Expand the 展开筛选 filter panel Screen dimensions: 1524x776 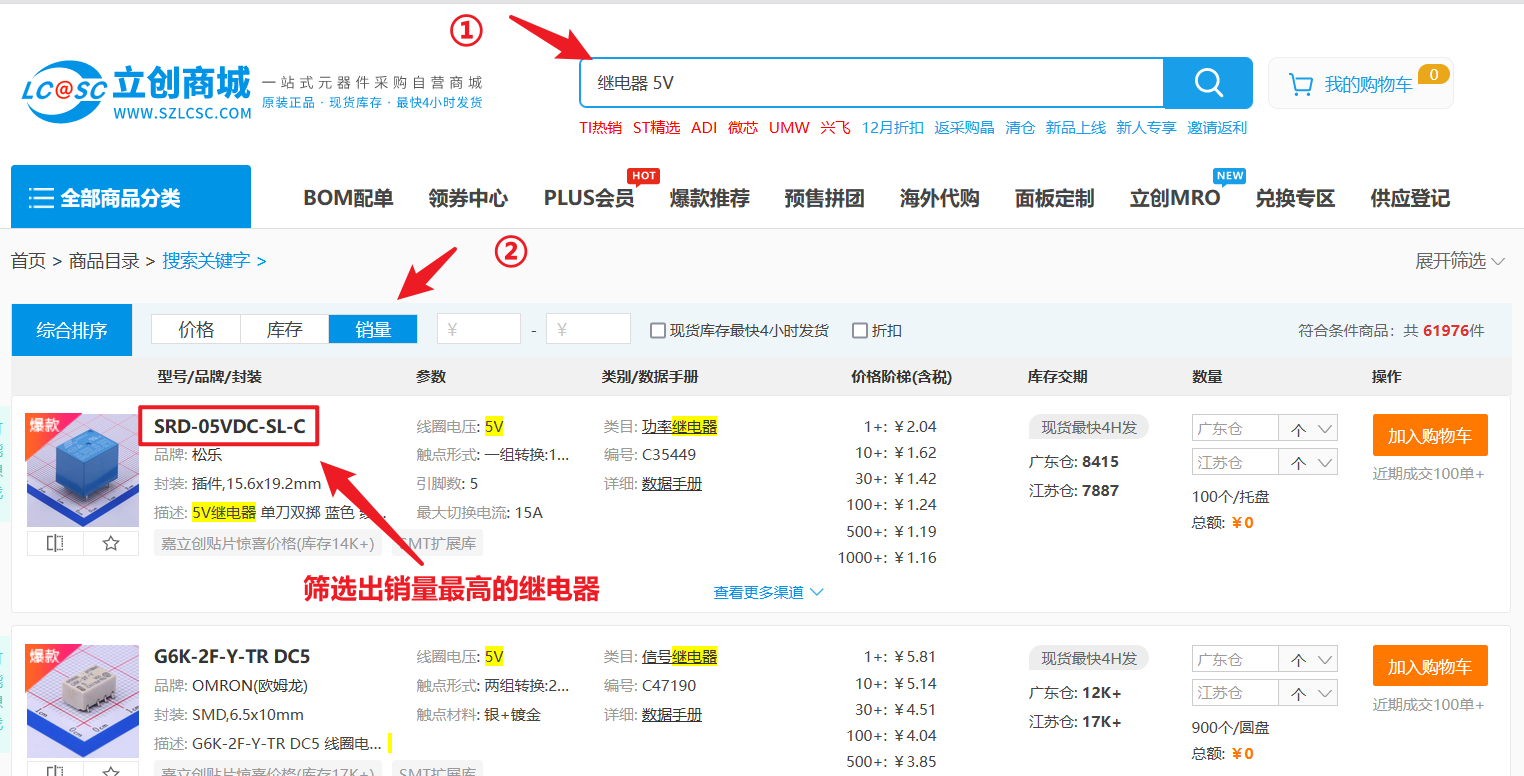tap(1460, 261)
